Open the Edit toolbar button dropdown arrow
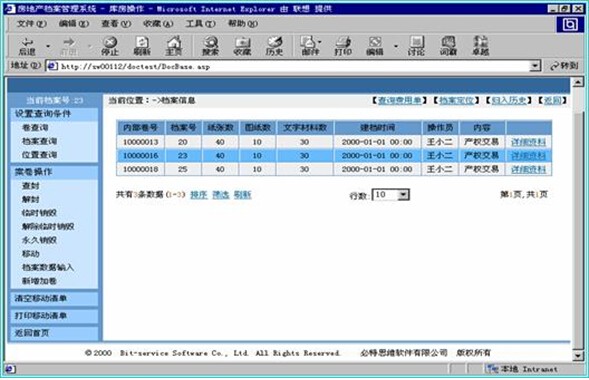This screenshot has height=380, width=589. pos(396,47)
